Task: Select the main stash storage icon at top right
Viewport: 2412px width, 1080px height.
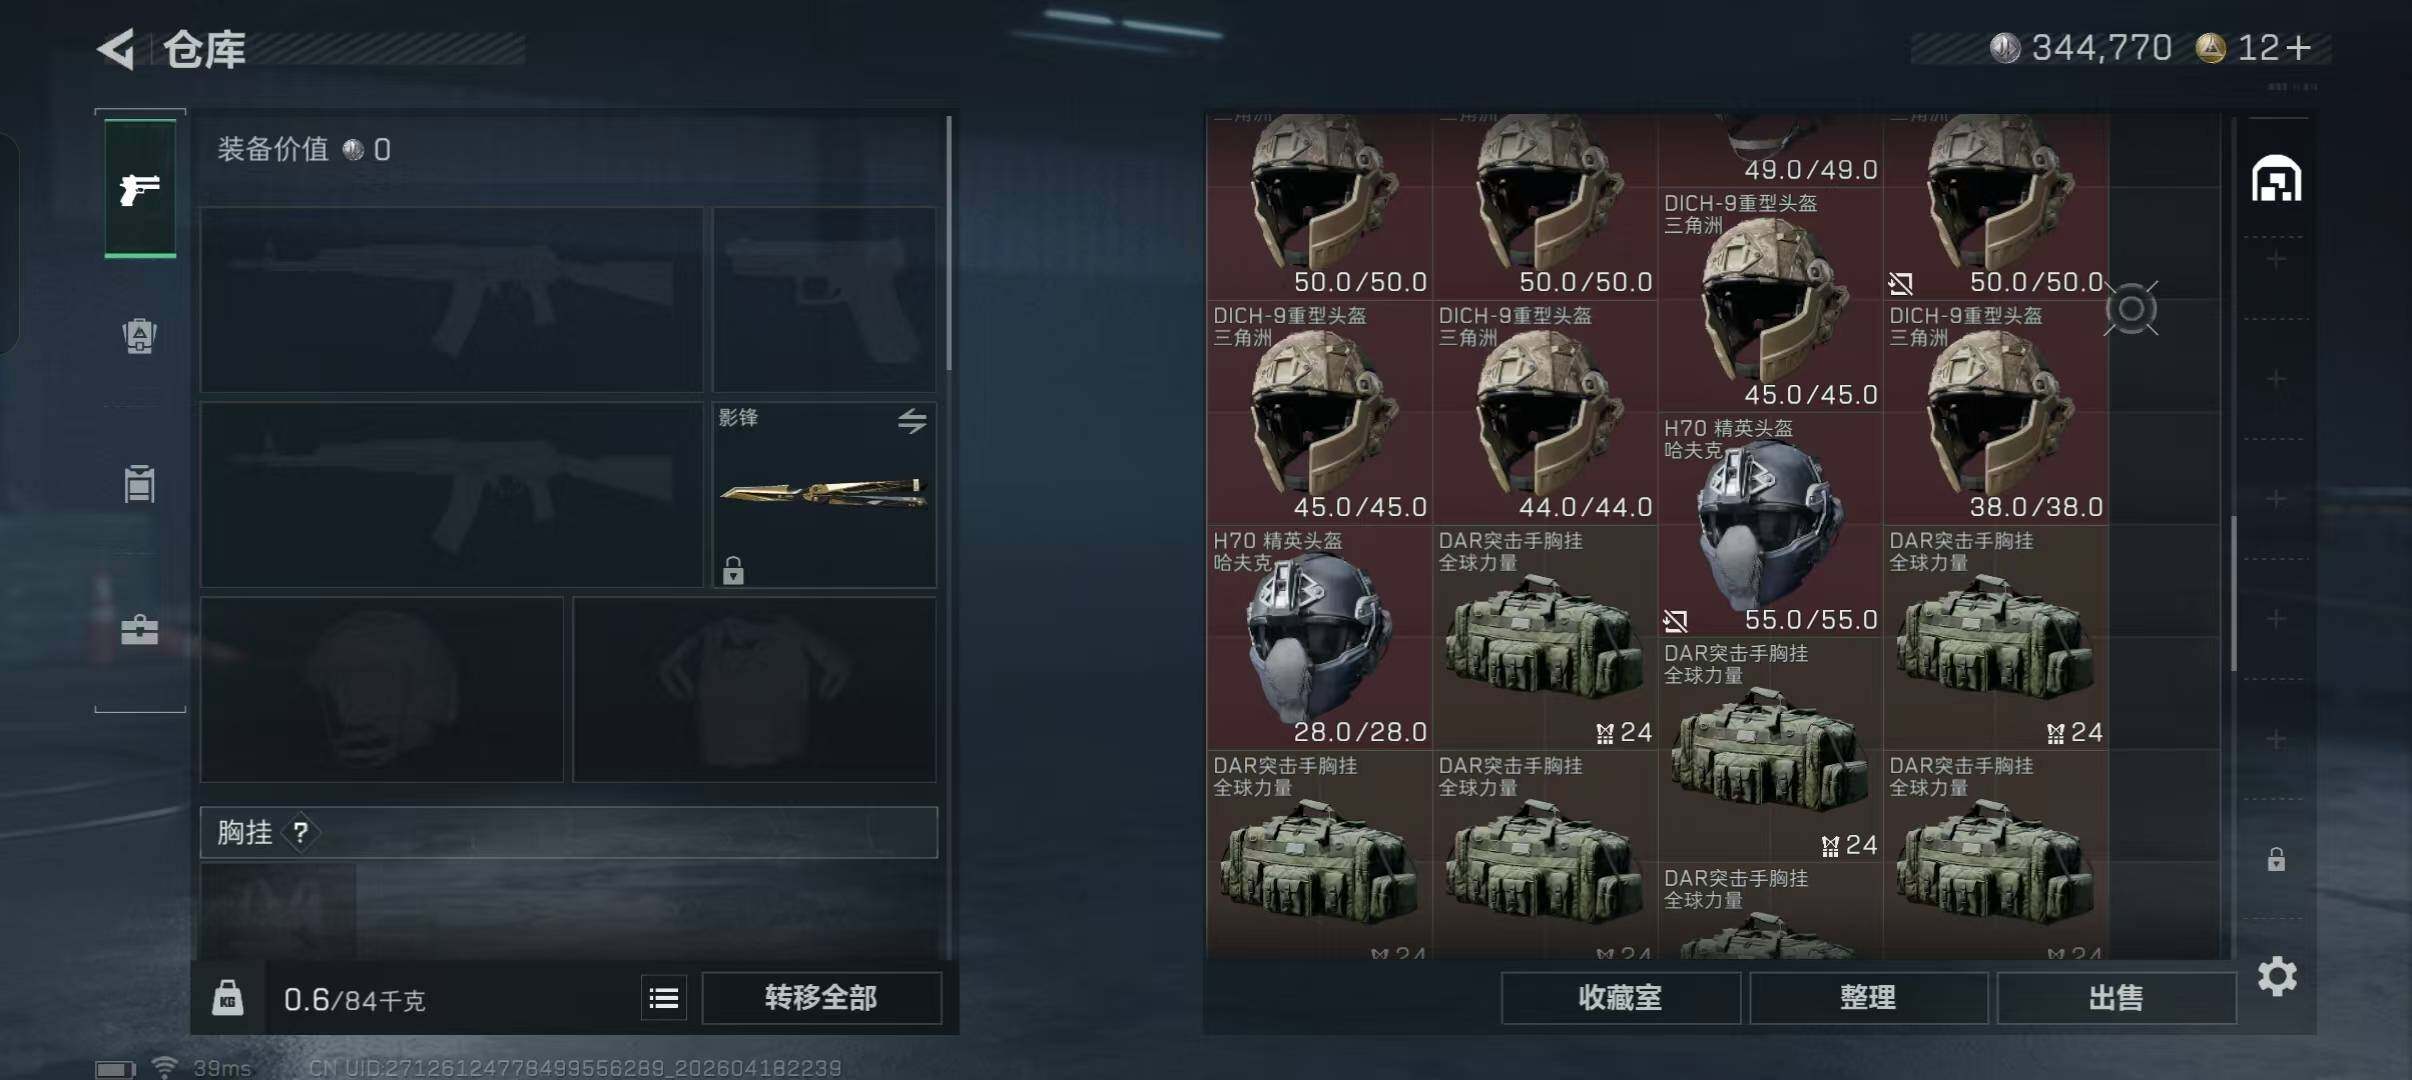Action: point(2276,179)
